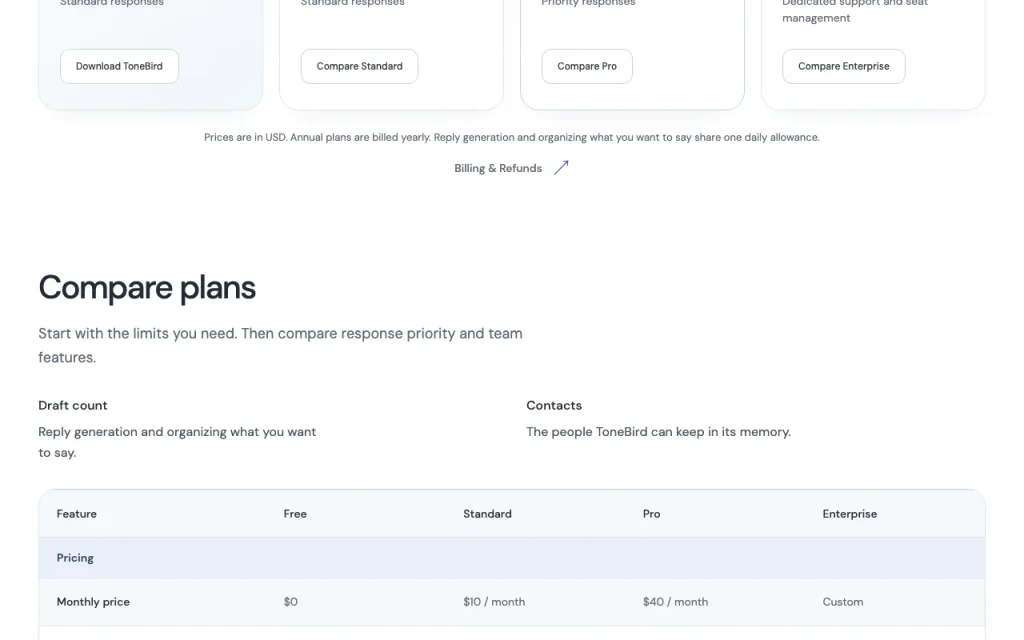
Task: Open the Billing & Refunds link
Action: tap(498, 168)
